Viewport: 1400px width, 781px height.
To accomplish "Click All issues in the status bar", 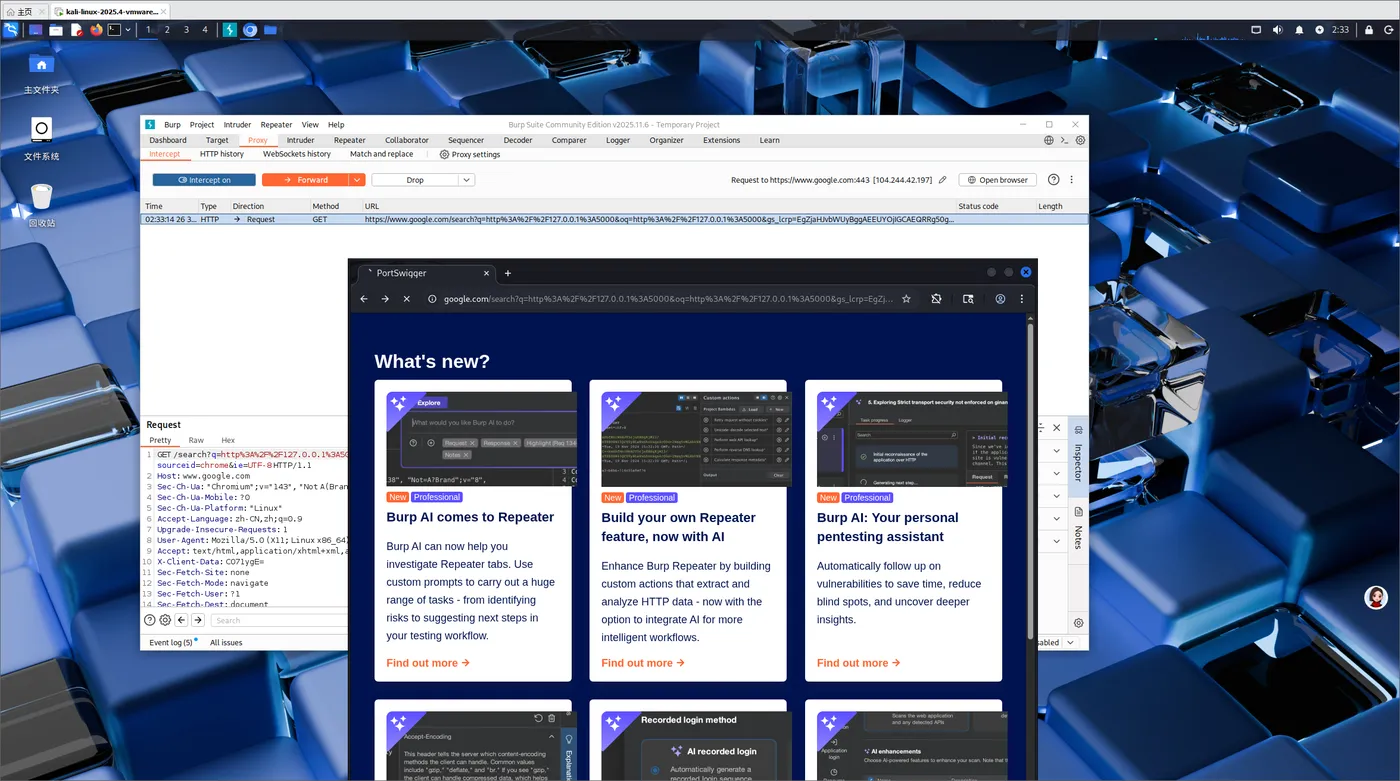I will point(226,643).
